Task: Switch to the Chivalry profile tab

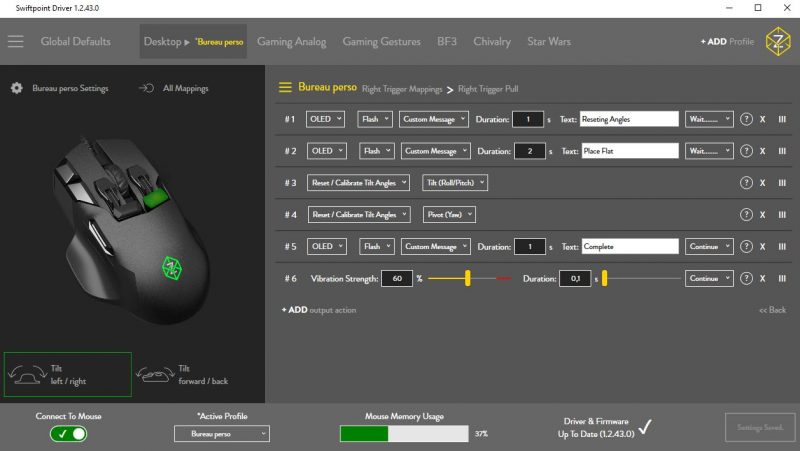Action: [491, 41]
